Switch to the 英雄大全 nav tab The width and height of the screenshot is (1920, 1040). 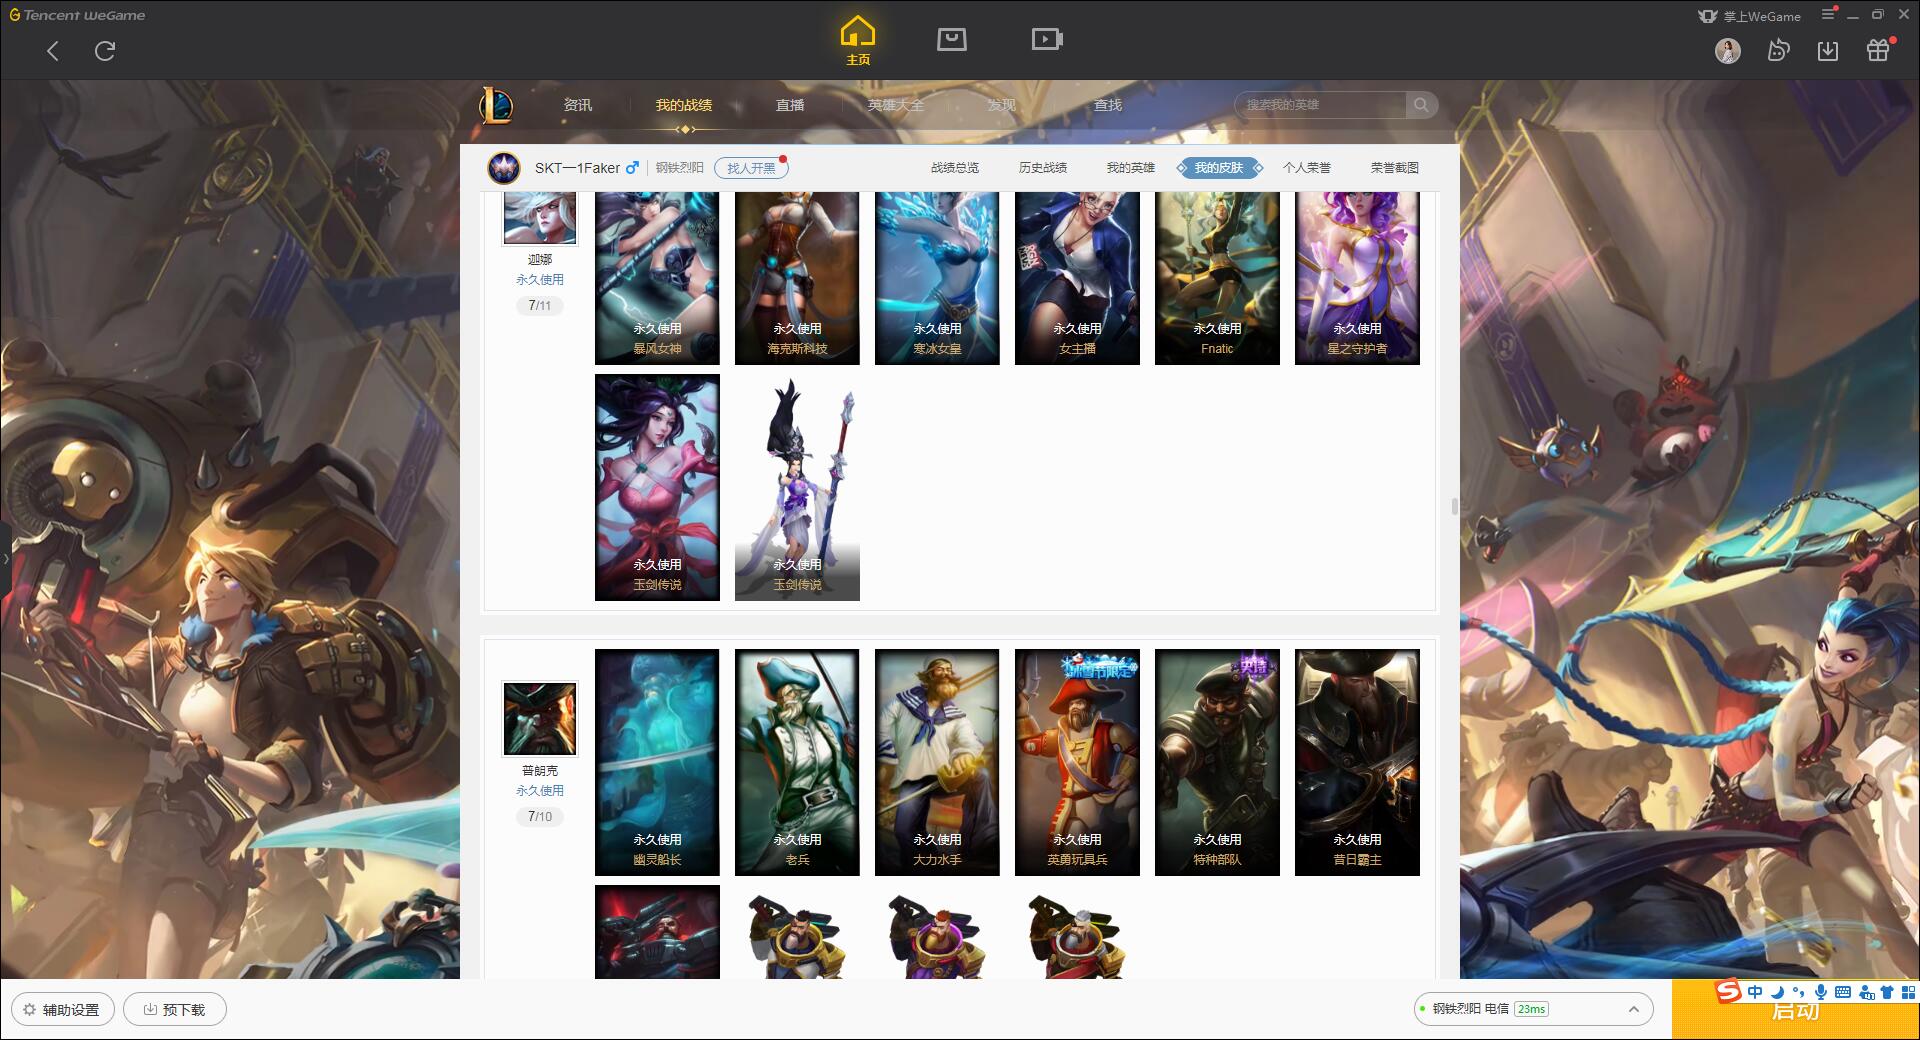coord(896,105)
